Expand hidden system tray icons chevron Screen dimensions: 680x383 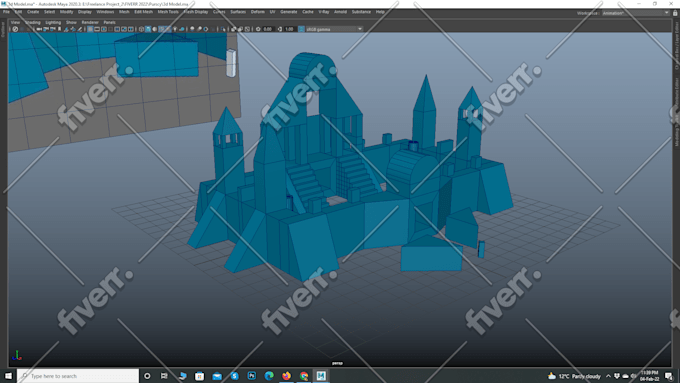608,376
